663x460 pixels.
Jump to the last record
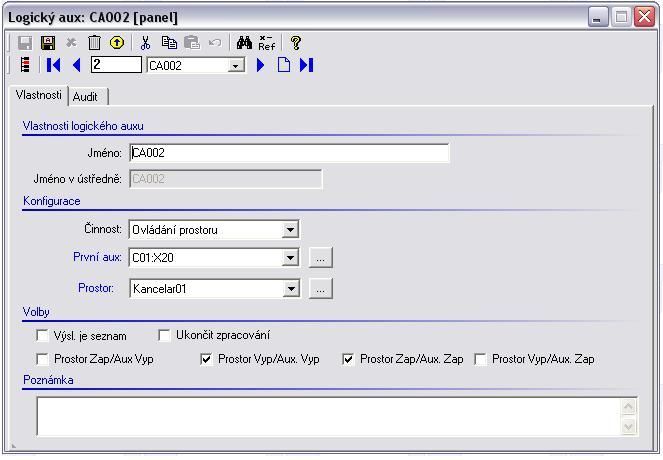307,65
